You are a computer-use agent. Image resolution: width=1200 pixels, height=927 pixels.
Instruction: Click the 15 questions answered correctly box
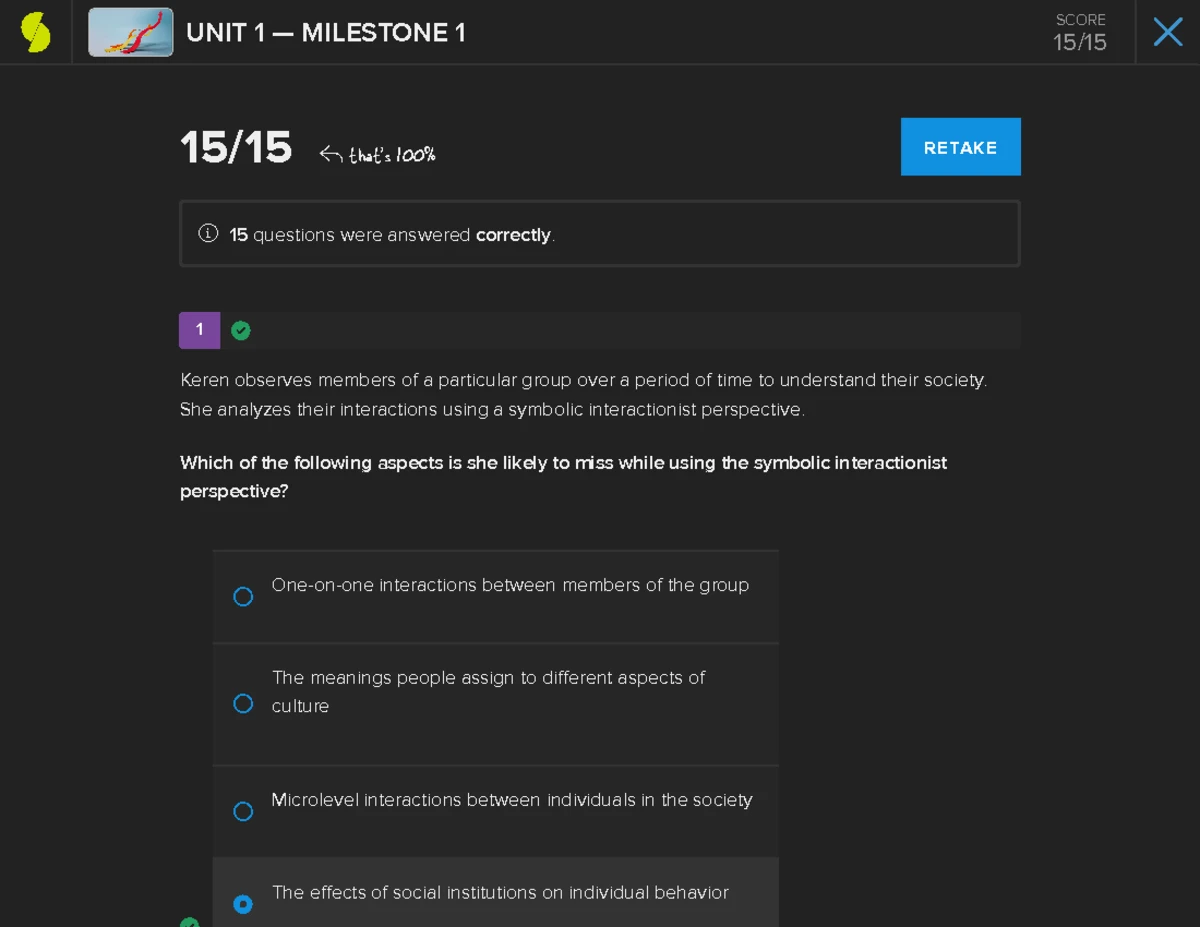coord(600,233)
